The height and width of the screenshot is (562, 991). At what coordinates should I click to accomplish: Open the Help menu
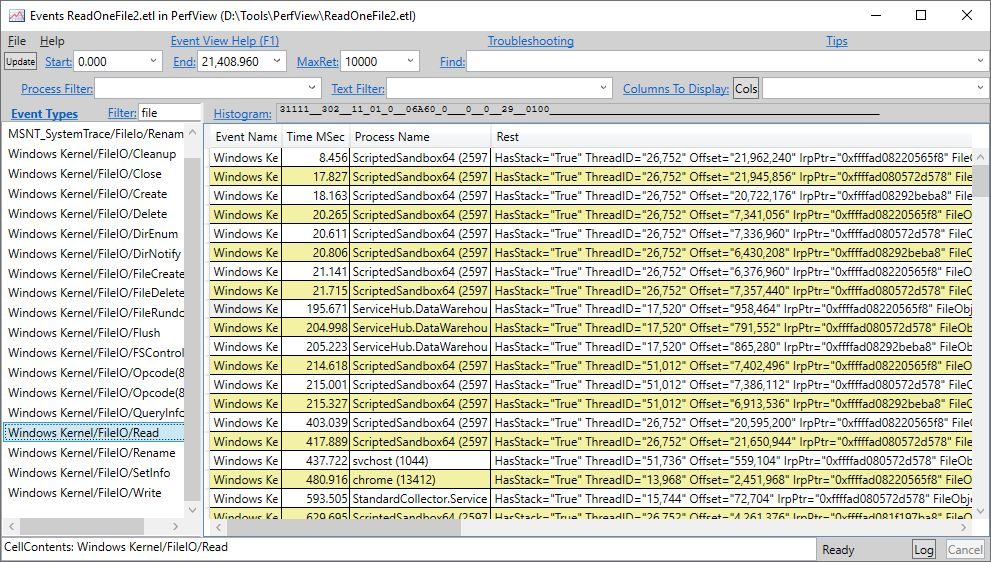tap(52, 40)
